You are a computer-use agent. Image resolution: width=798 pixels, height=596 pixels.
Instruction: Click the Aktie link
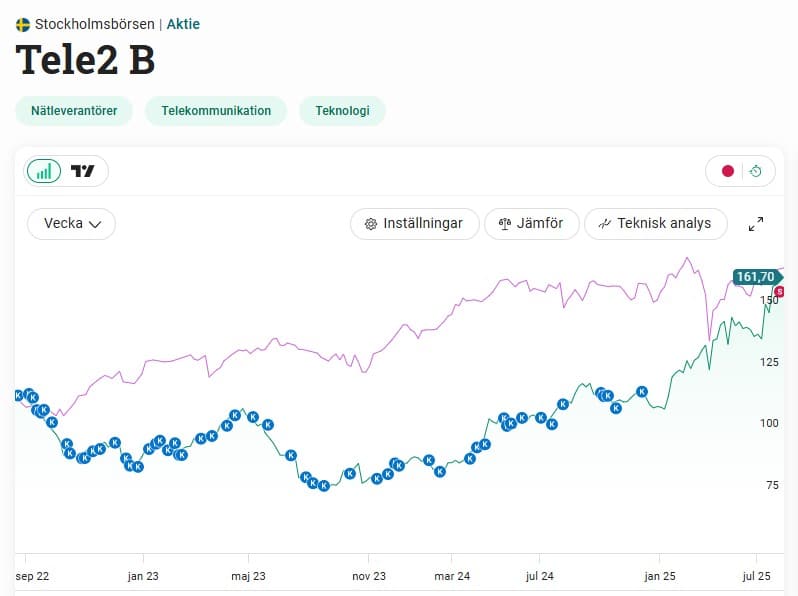click(x=183, y=24)
